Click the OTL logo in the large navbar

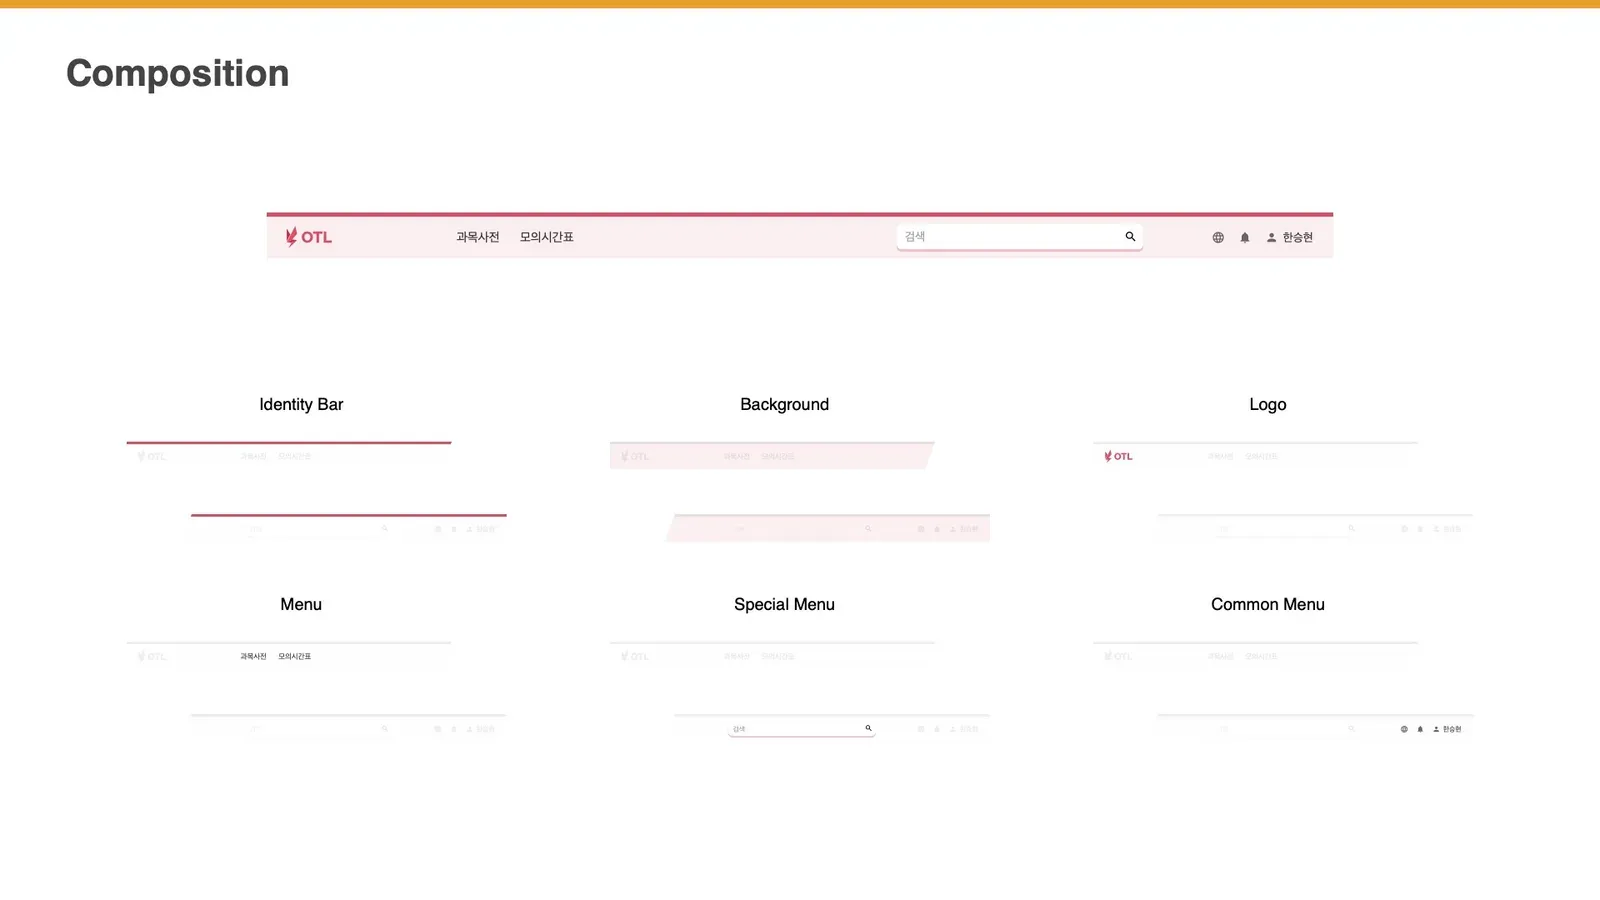point(308,237)
